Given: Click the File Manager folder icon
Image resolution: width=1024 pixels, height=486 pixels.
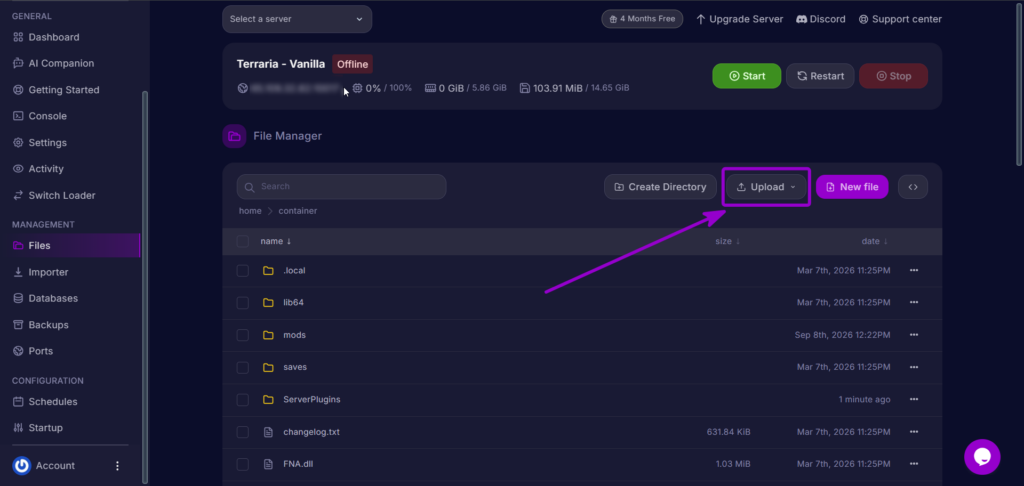Looking at the screenshot, I should 234,136.
